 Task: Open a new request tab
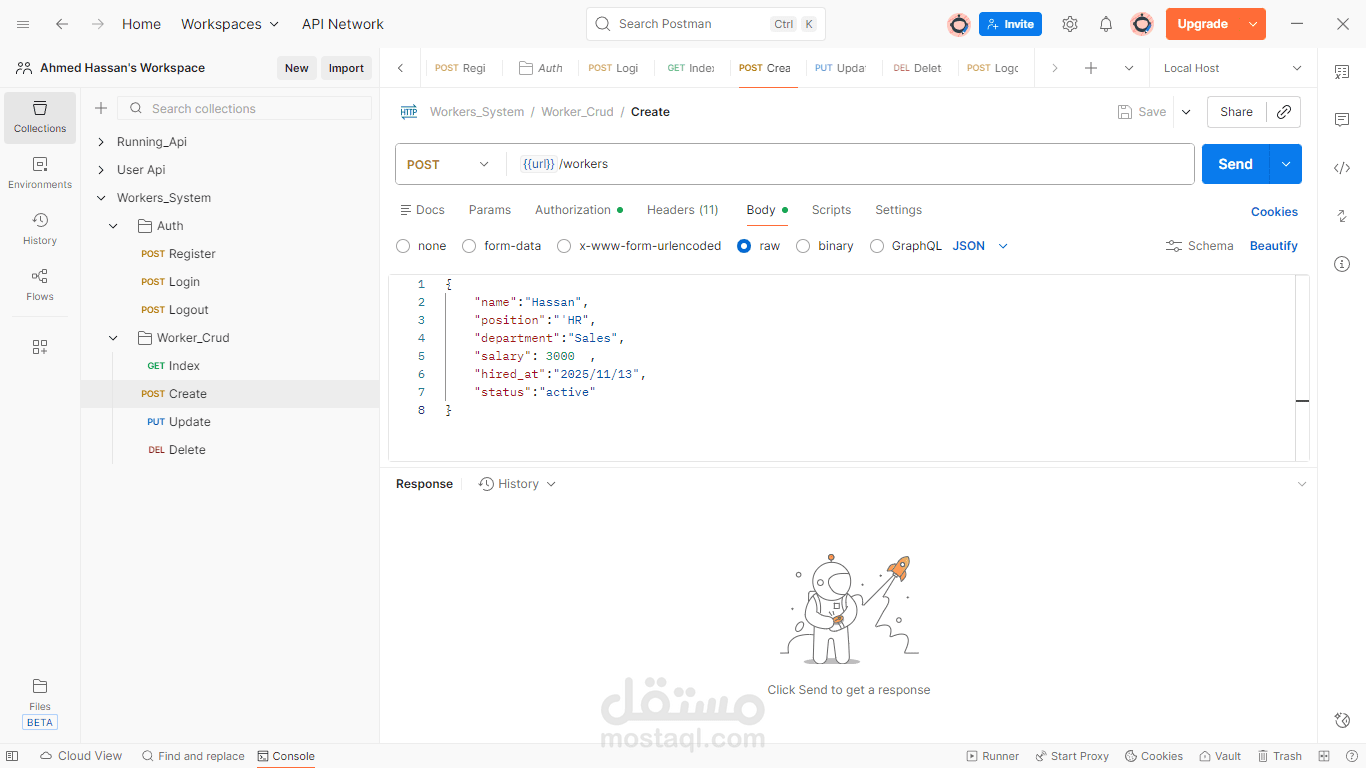click(1091, 68)
